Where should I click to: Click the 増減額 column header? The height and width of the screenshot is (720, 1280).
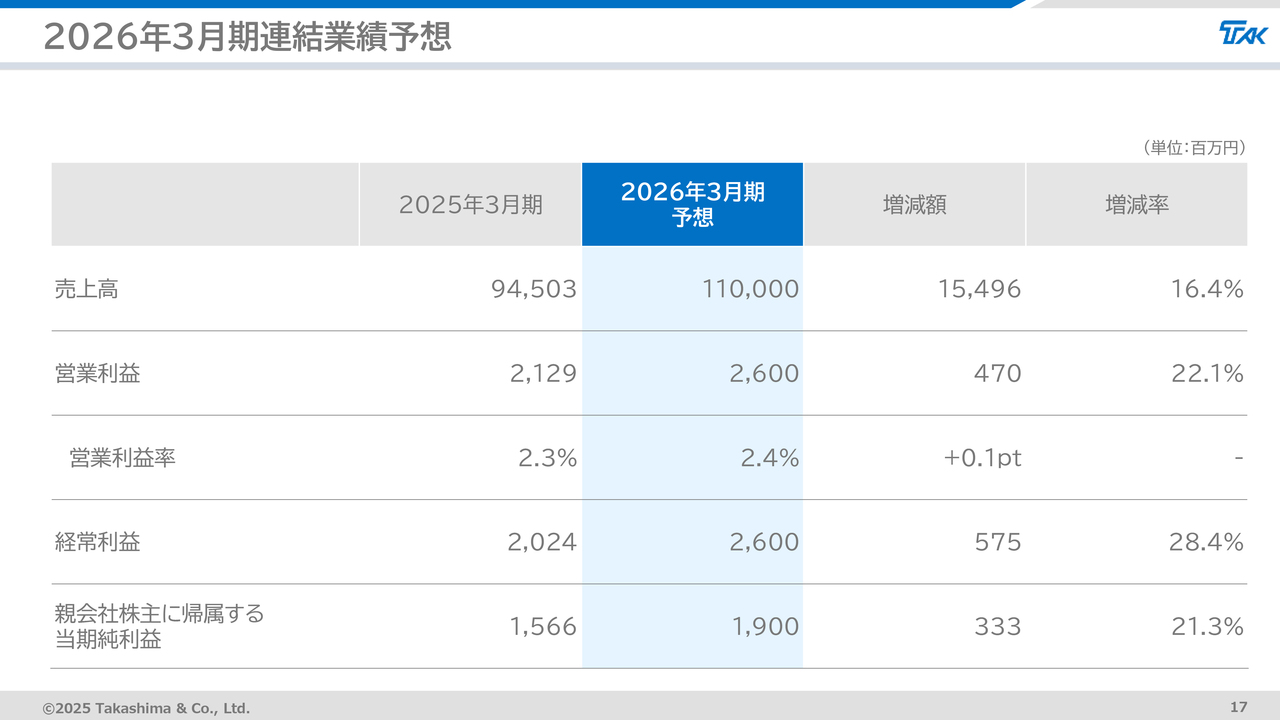pyautogui.click(x=915, y=205)
